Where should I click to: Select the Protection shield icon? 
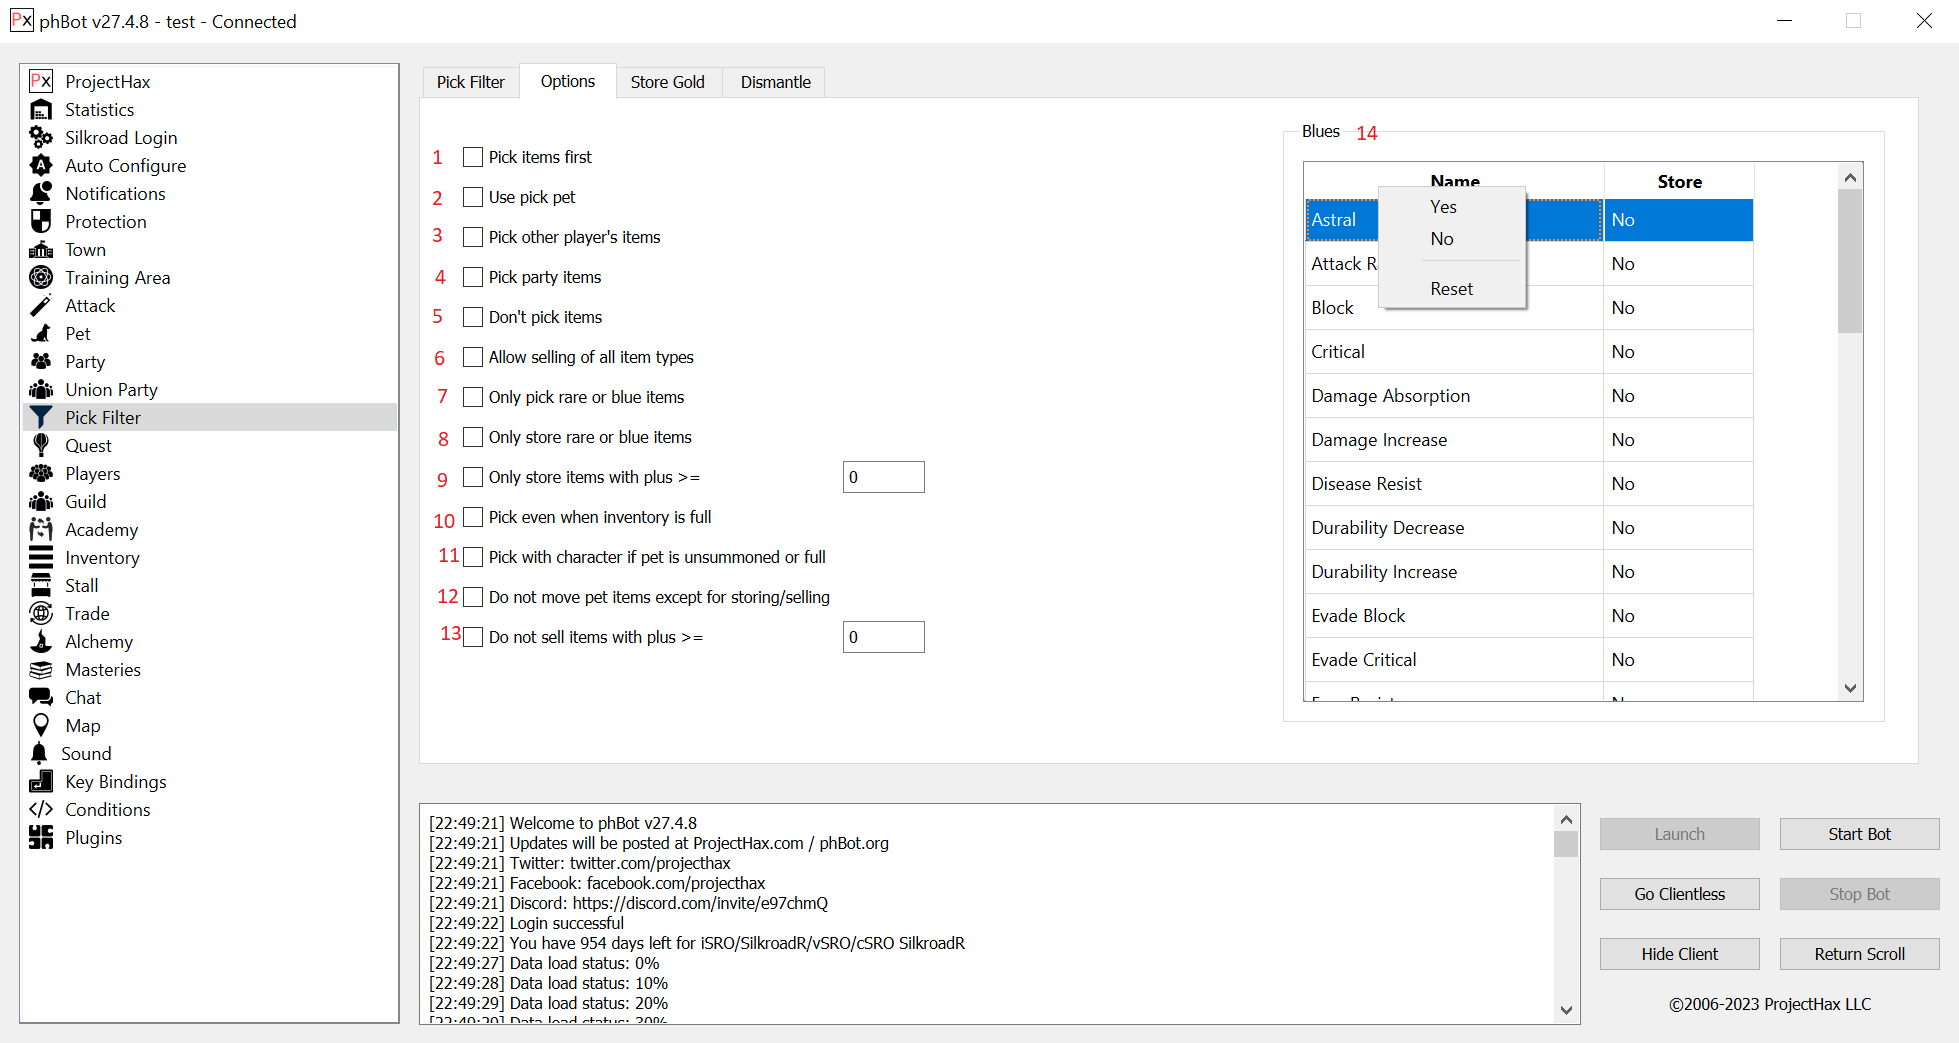coord(41,222)
